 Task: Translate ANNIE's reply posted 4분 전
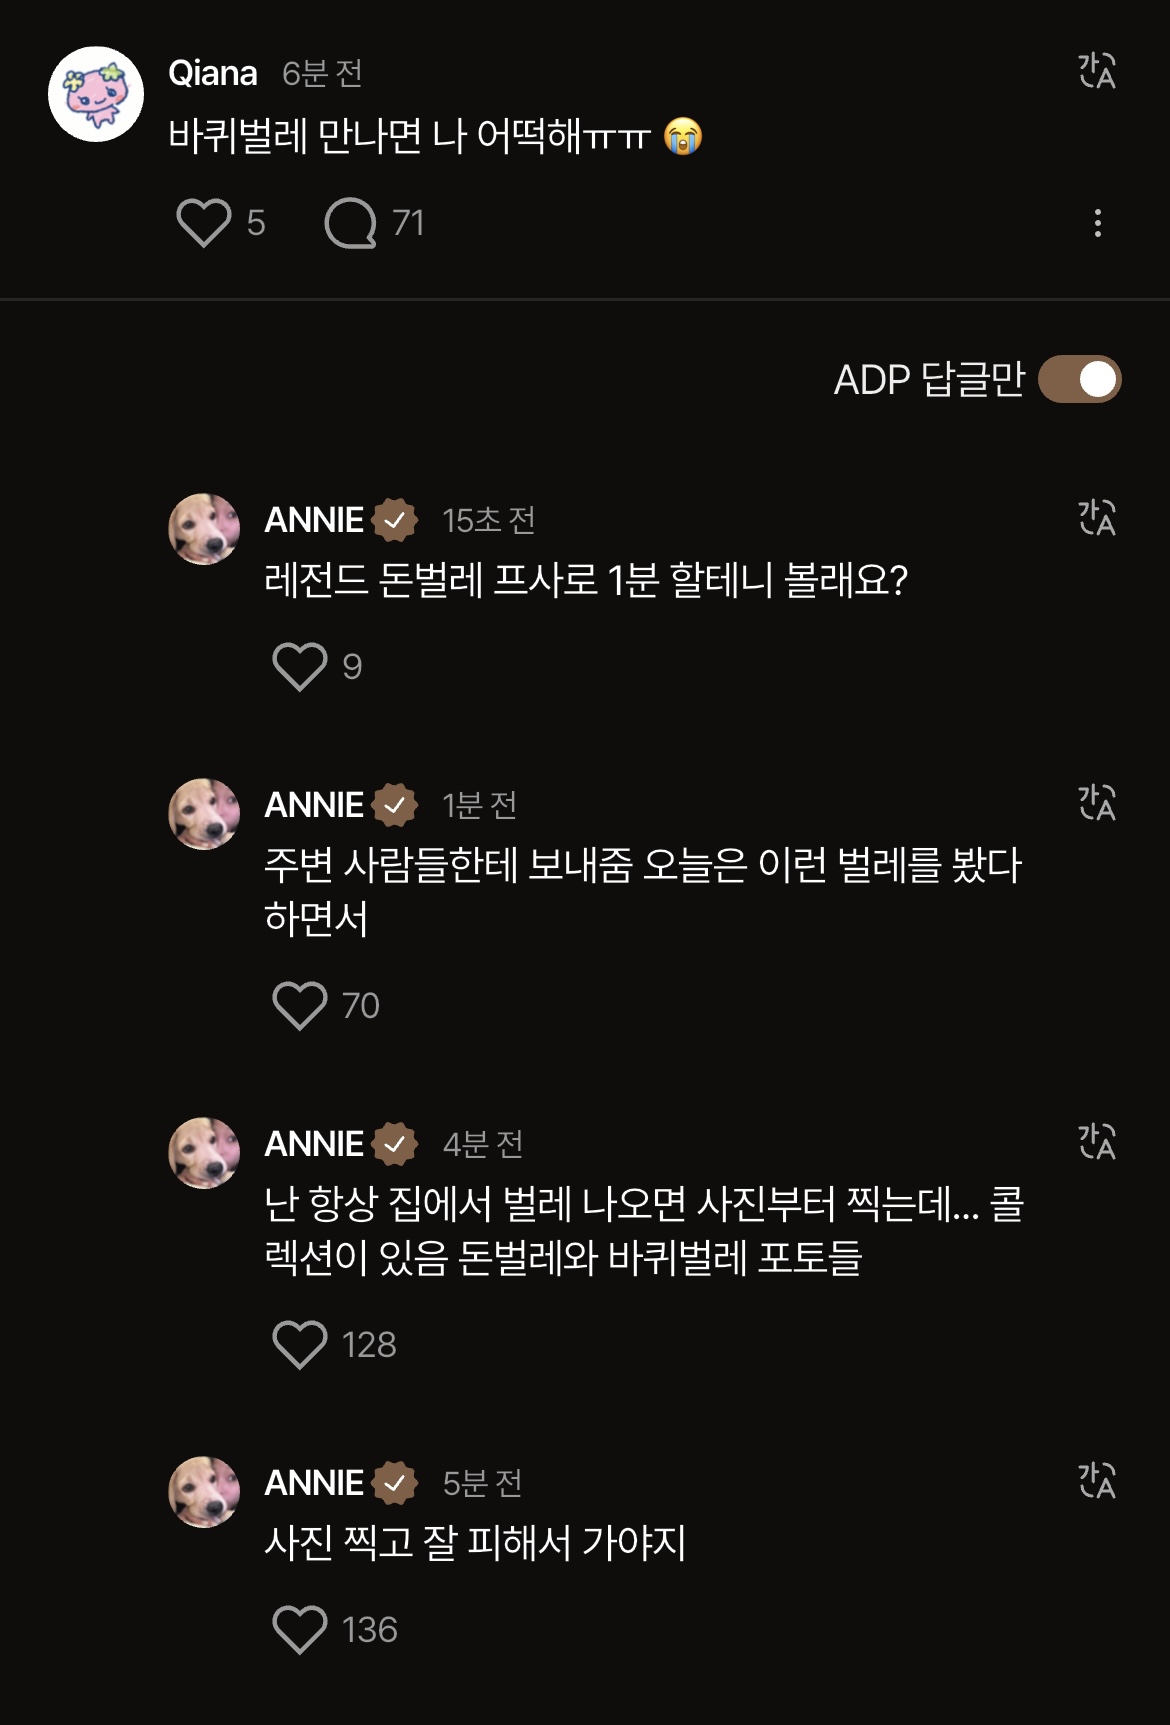tap(1097, 1142)
